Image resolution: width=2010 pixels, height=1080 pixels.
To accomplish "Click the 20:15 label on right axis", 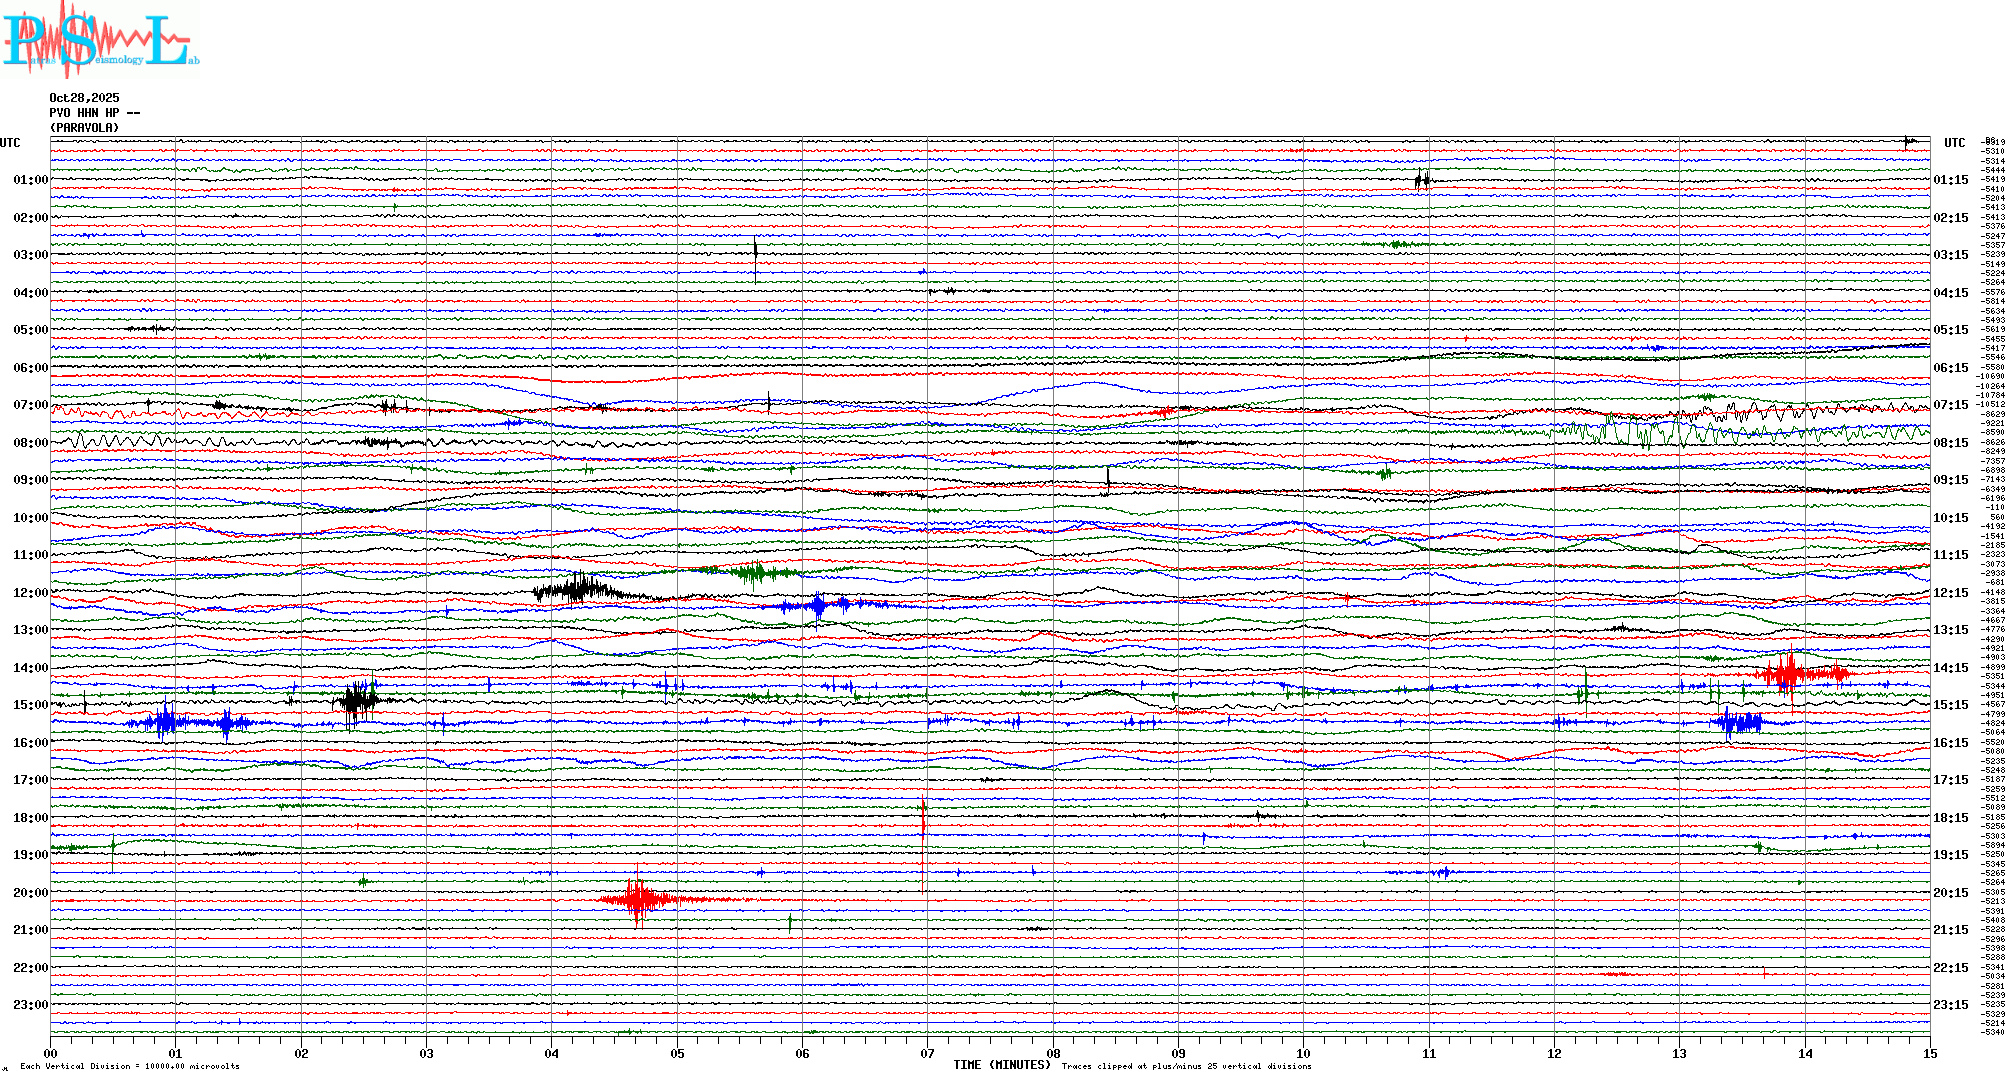I will pos(1950,893).
